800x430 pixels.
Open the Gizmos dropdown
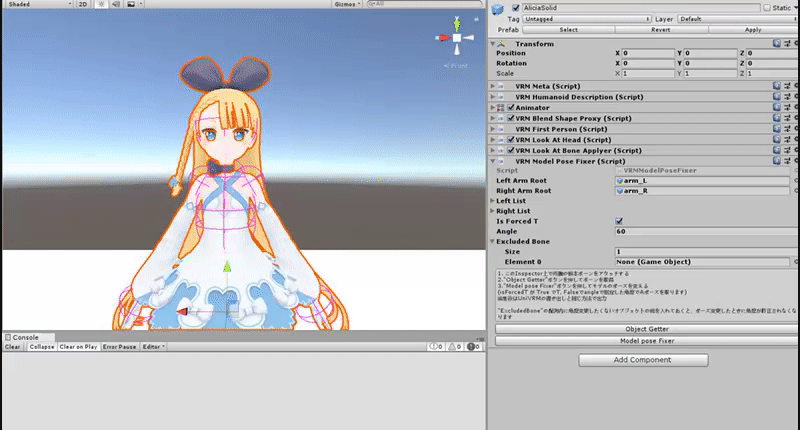pyautogui.click(x=347, y=4)
